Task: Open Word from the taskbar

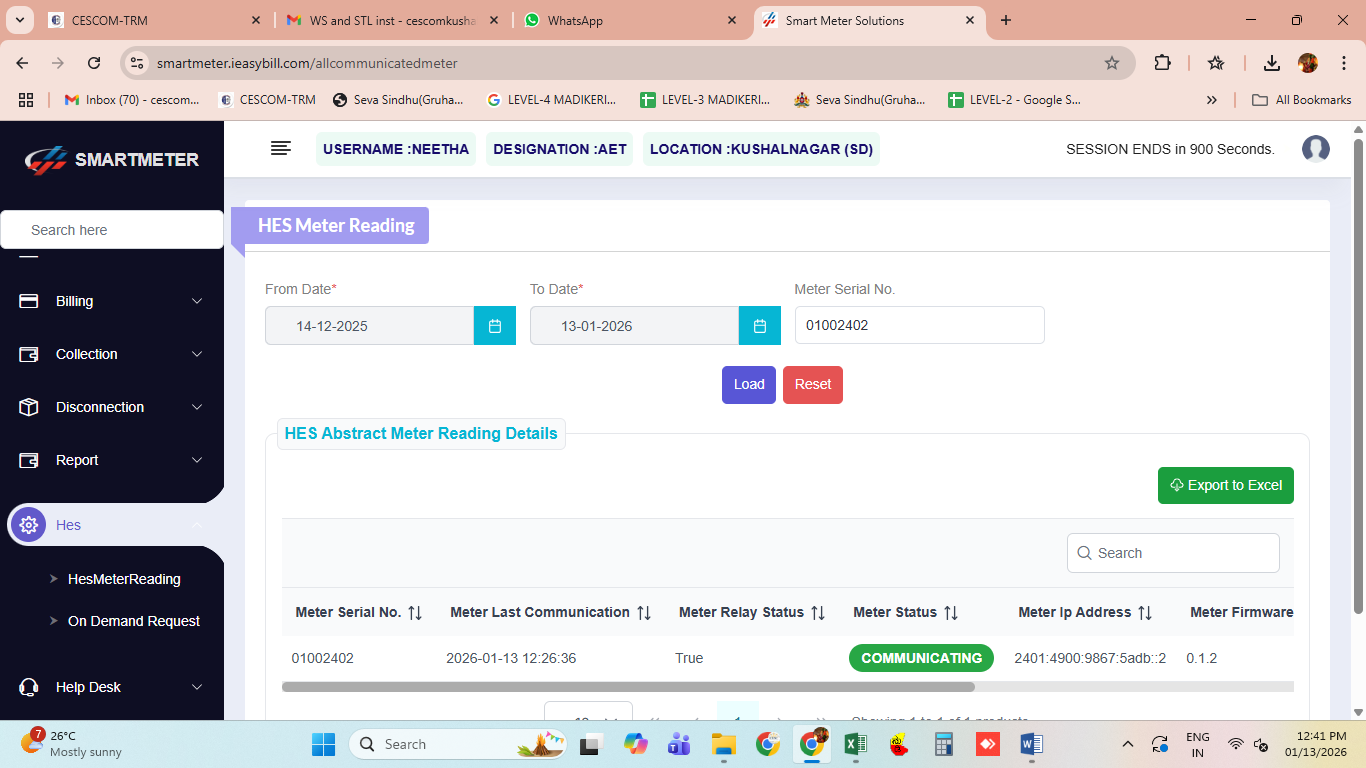Action: click(1031, 744)
